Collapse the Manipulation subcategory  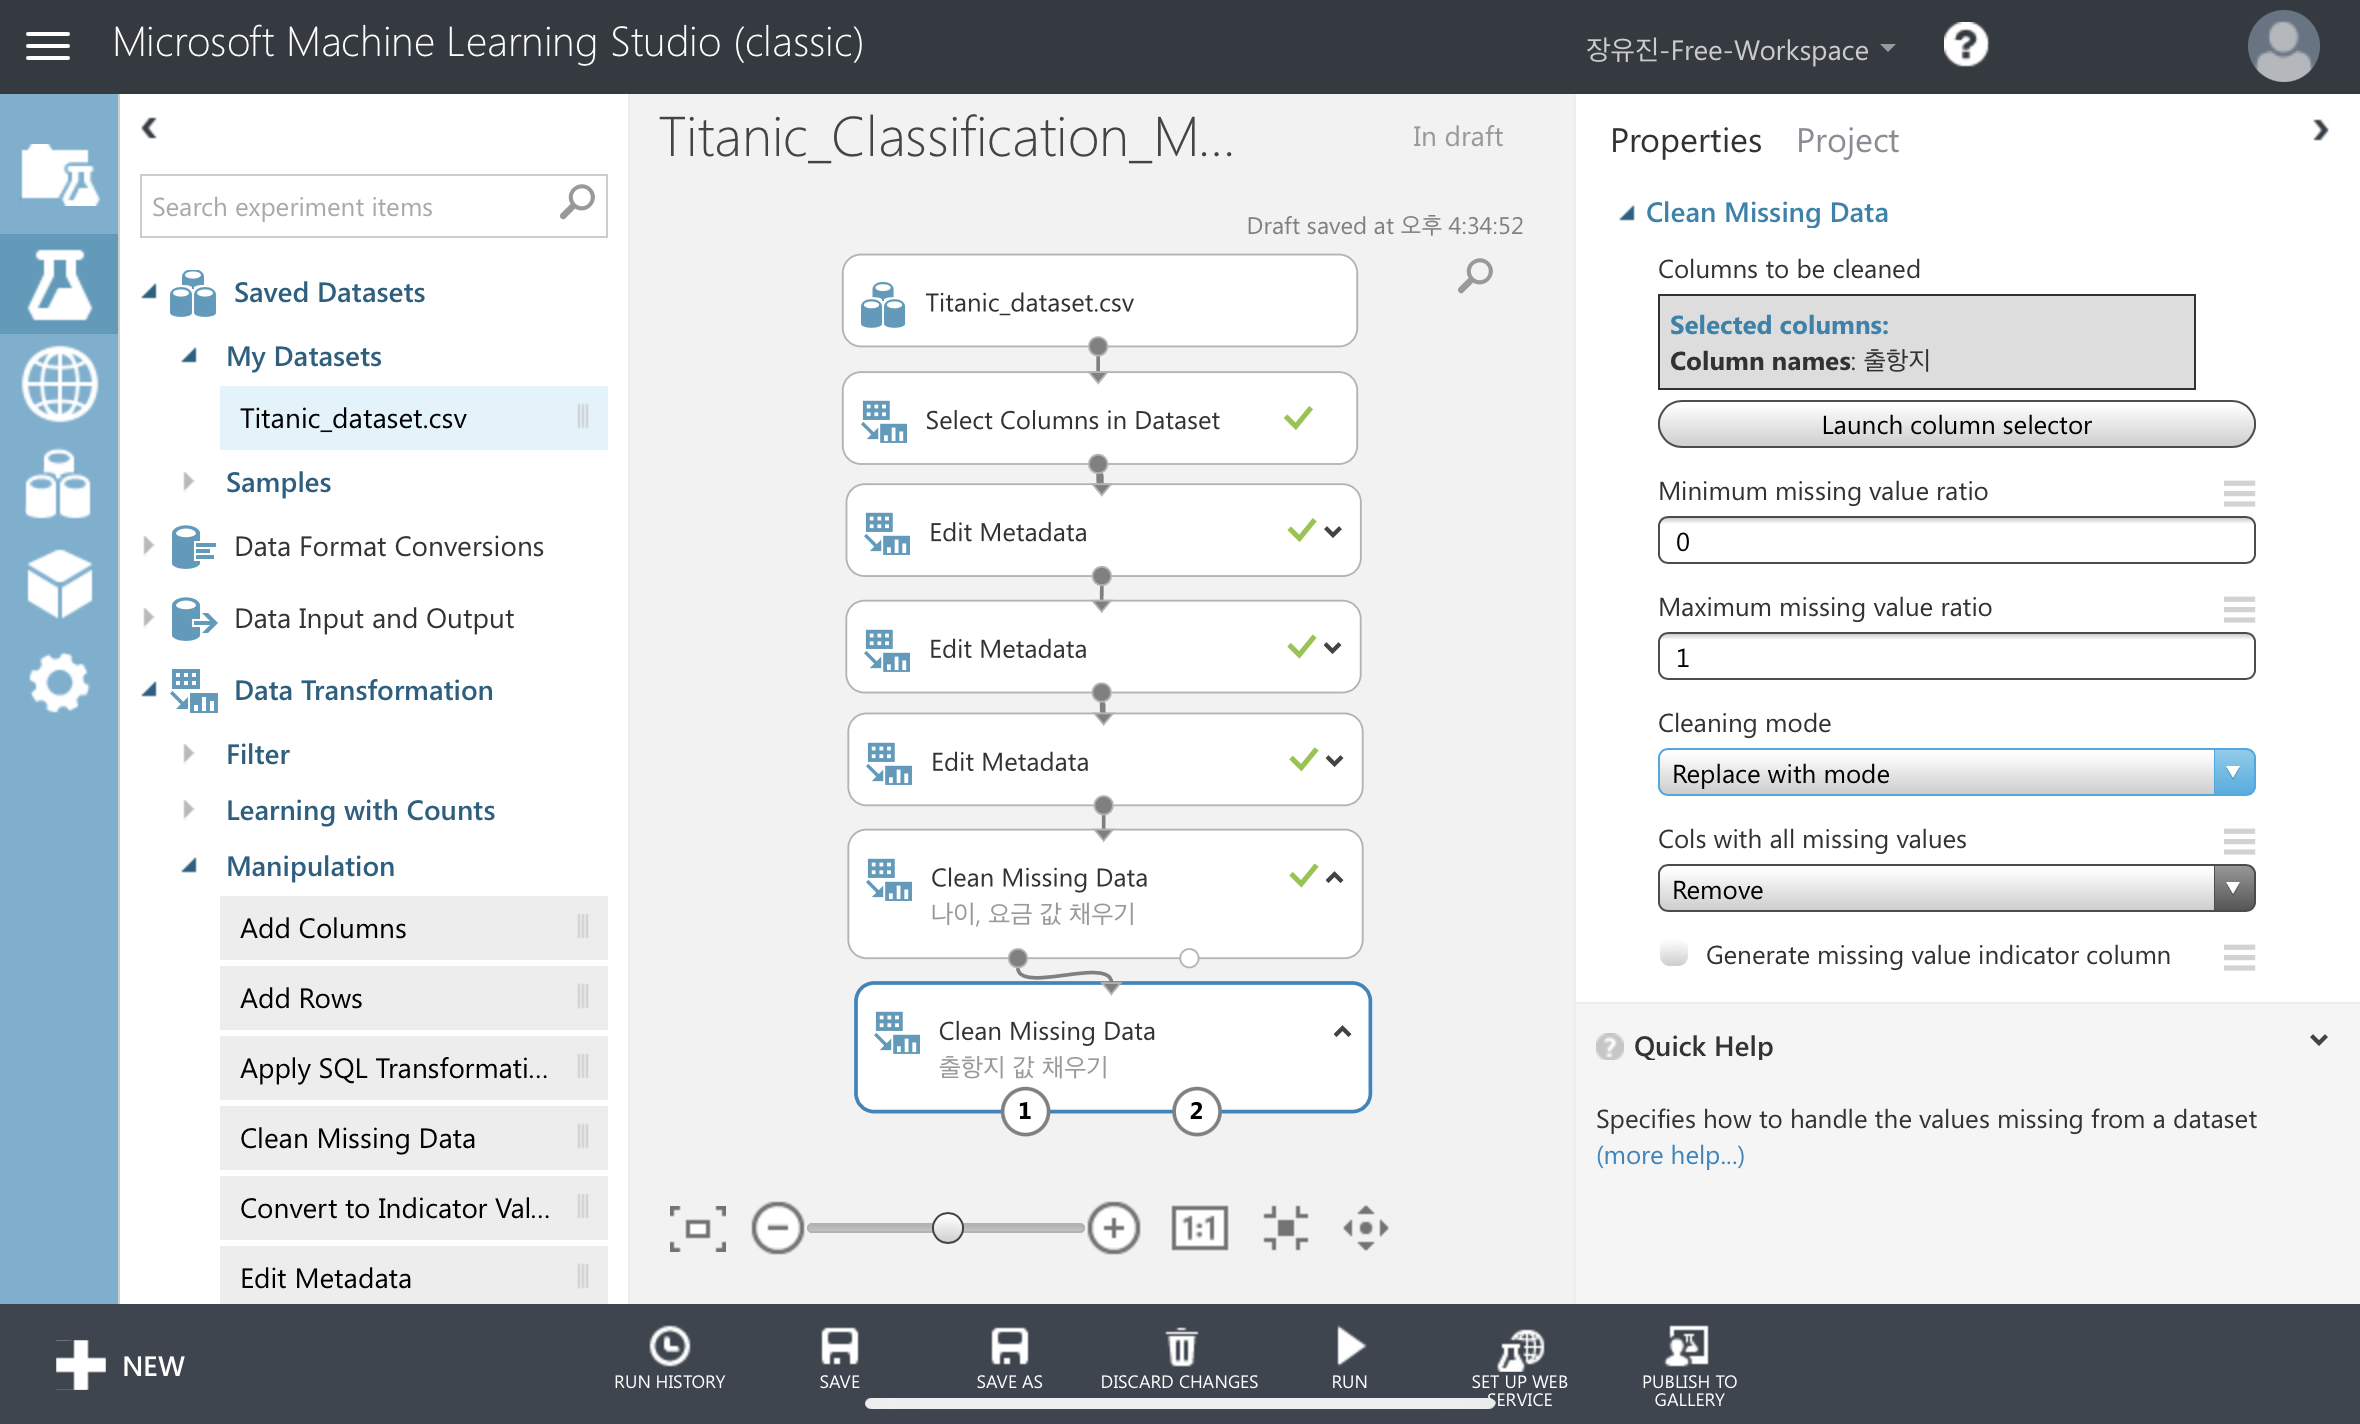[x=189, y=866]
